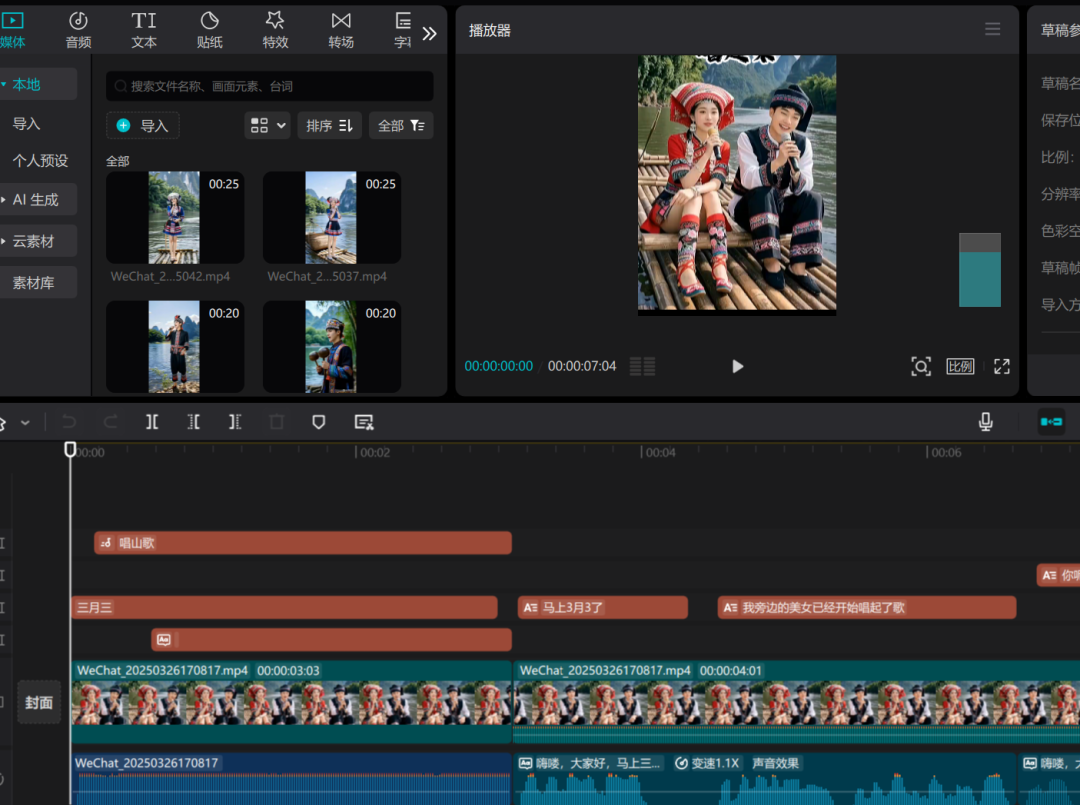Jump to the 00:02 ruler mark
This screenshot has width=1080, height=805.
375,452
